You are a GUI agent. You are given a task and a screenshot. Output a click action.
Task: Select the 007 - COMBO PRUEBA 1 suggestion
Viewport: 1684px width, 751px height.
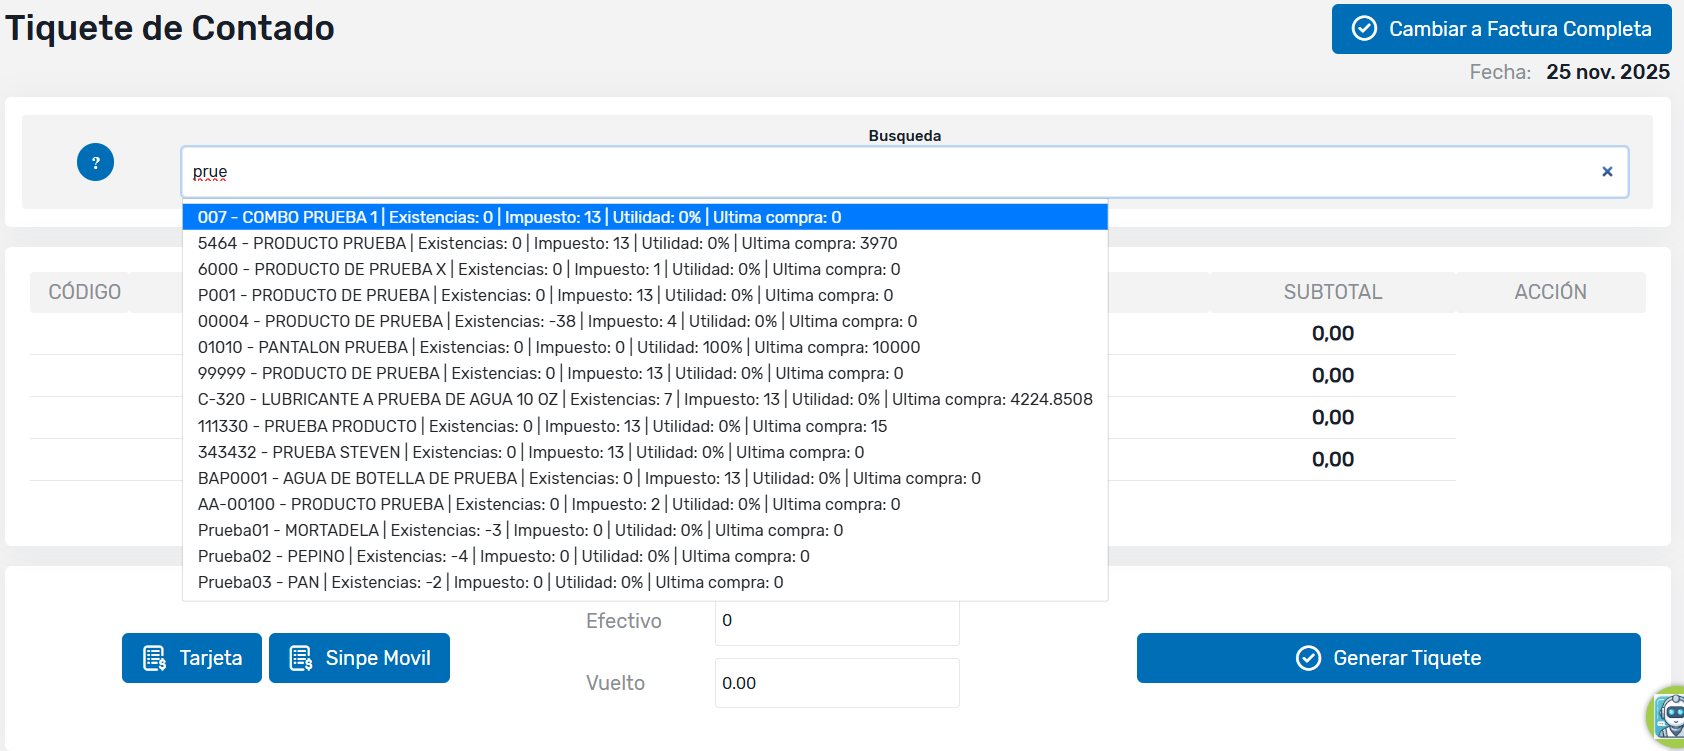(519, 217)
